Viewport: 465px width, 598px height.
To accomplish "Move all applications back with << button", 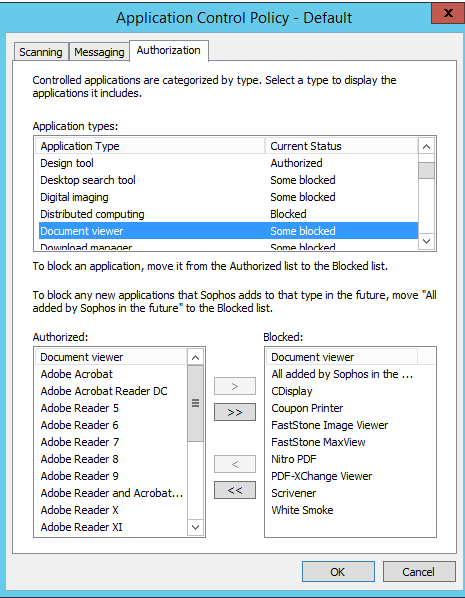I will coord(235,490).
